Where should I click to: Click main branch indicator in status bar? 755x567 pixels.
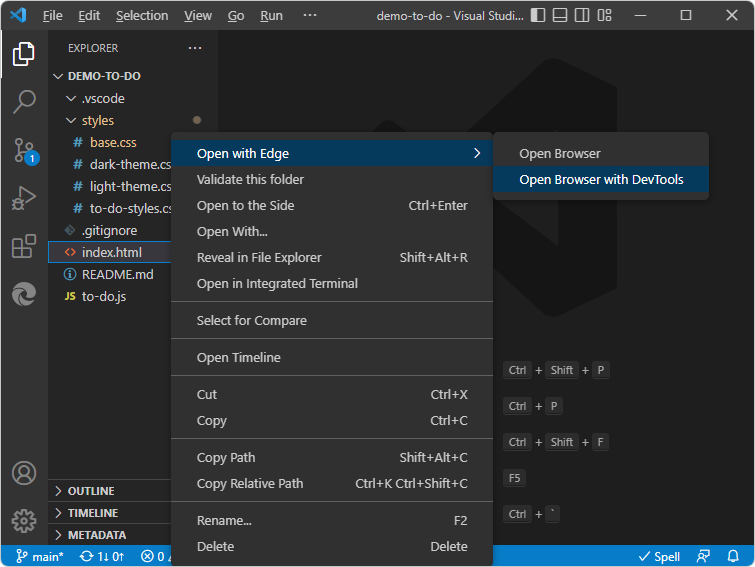click(39, 556)
